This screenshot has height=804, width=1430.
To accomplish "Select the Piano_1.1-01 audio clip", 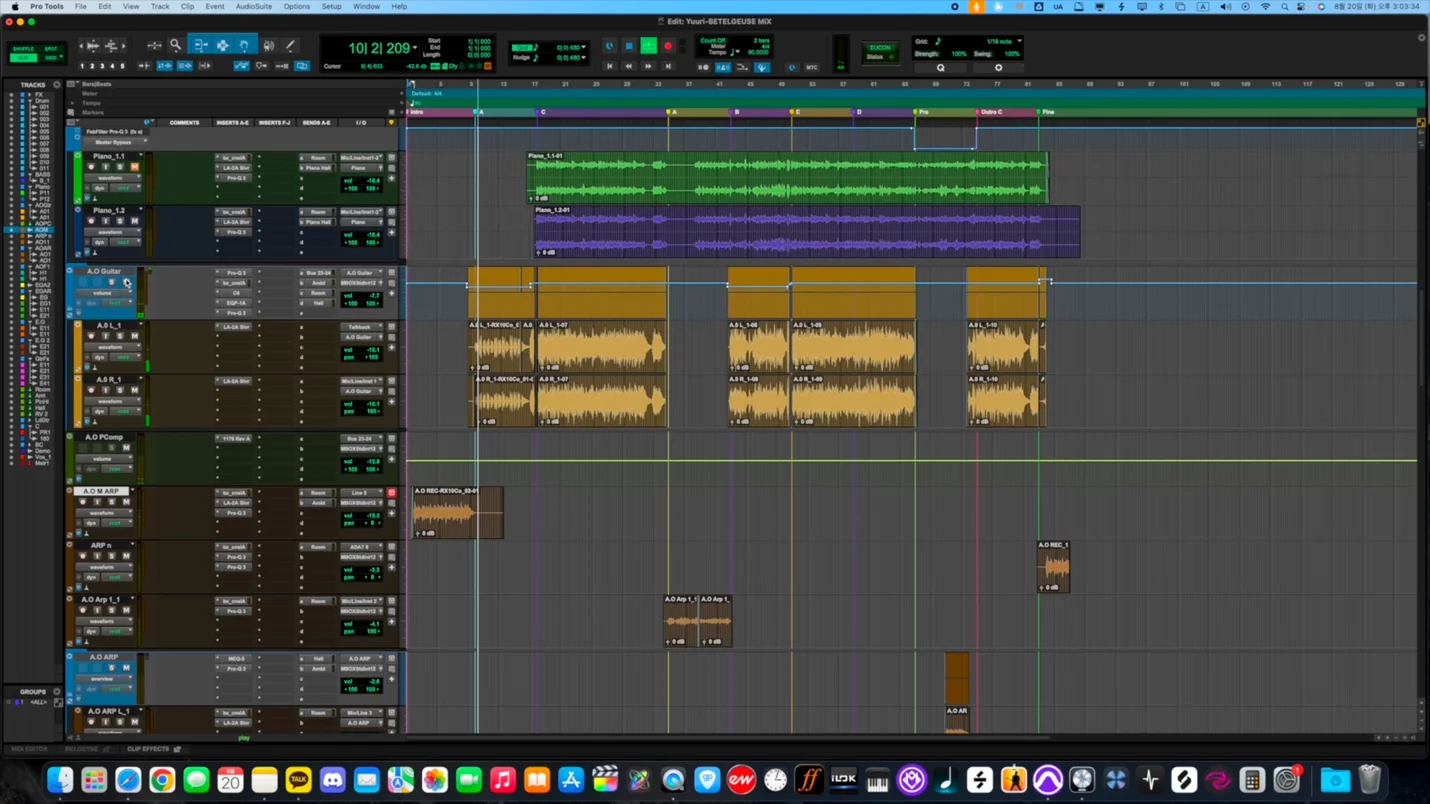I will (787, 178).
